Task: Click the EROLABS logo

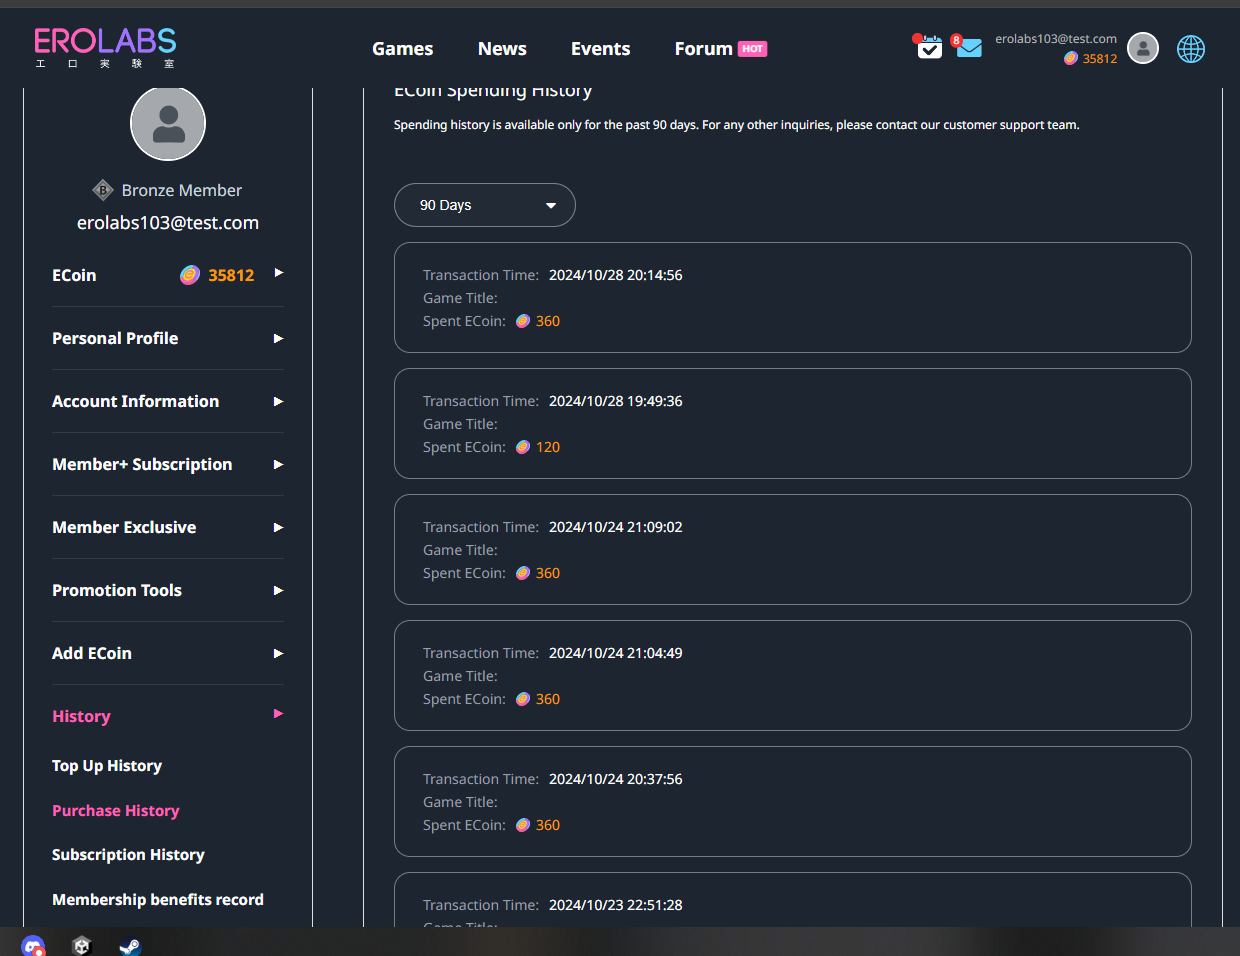Action: pyautogui.click(x=105, y=48)
